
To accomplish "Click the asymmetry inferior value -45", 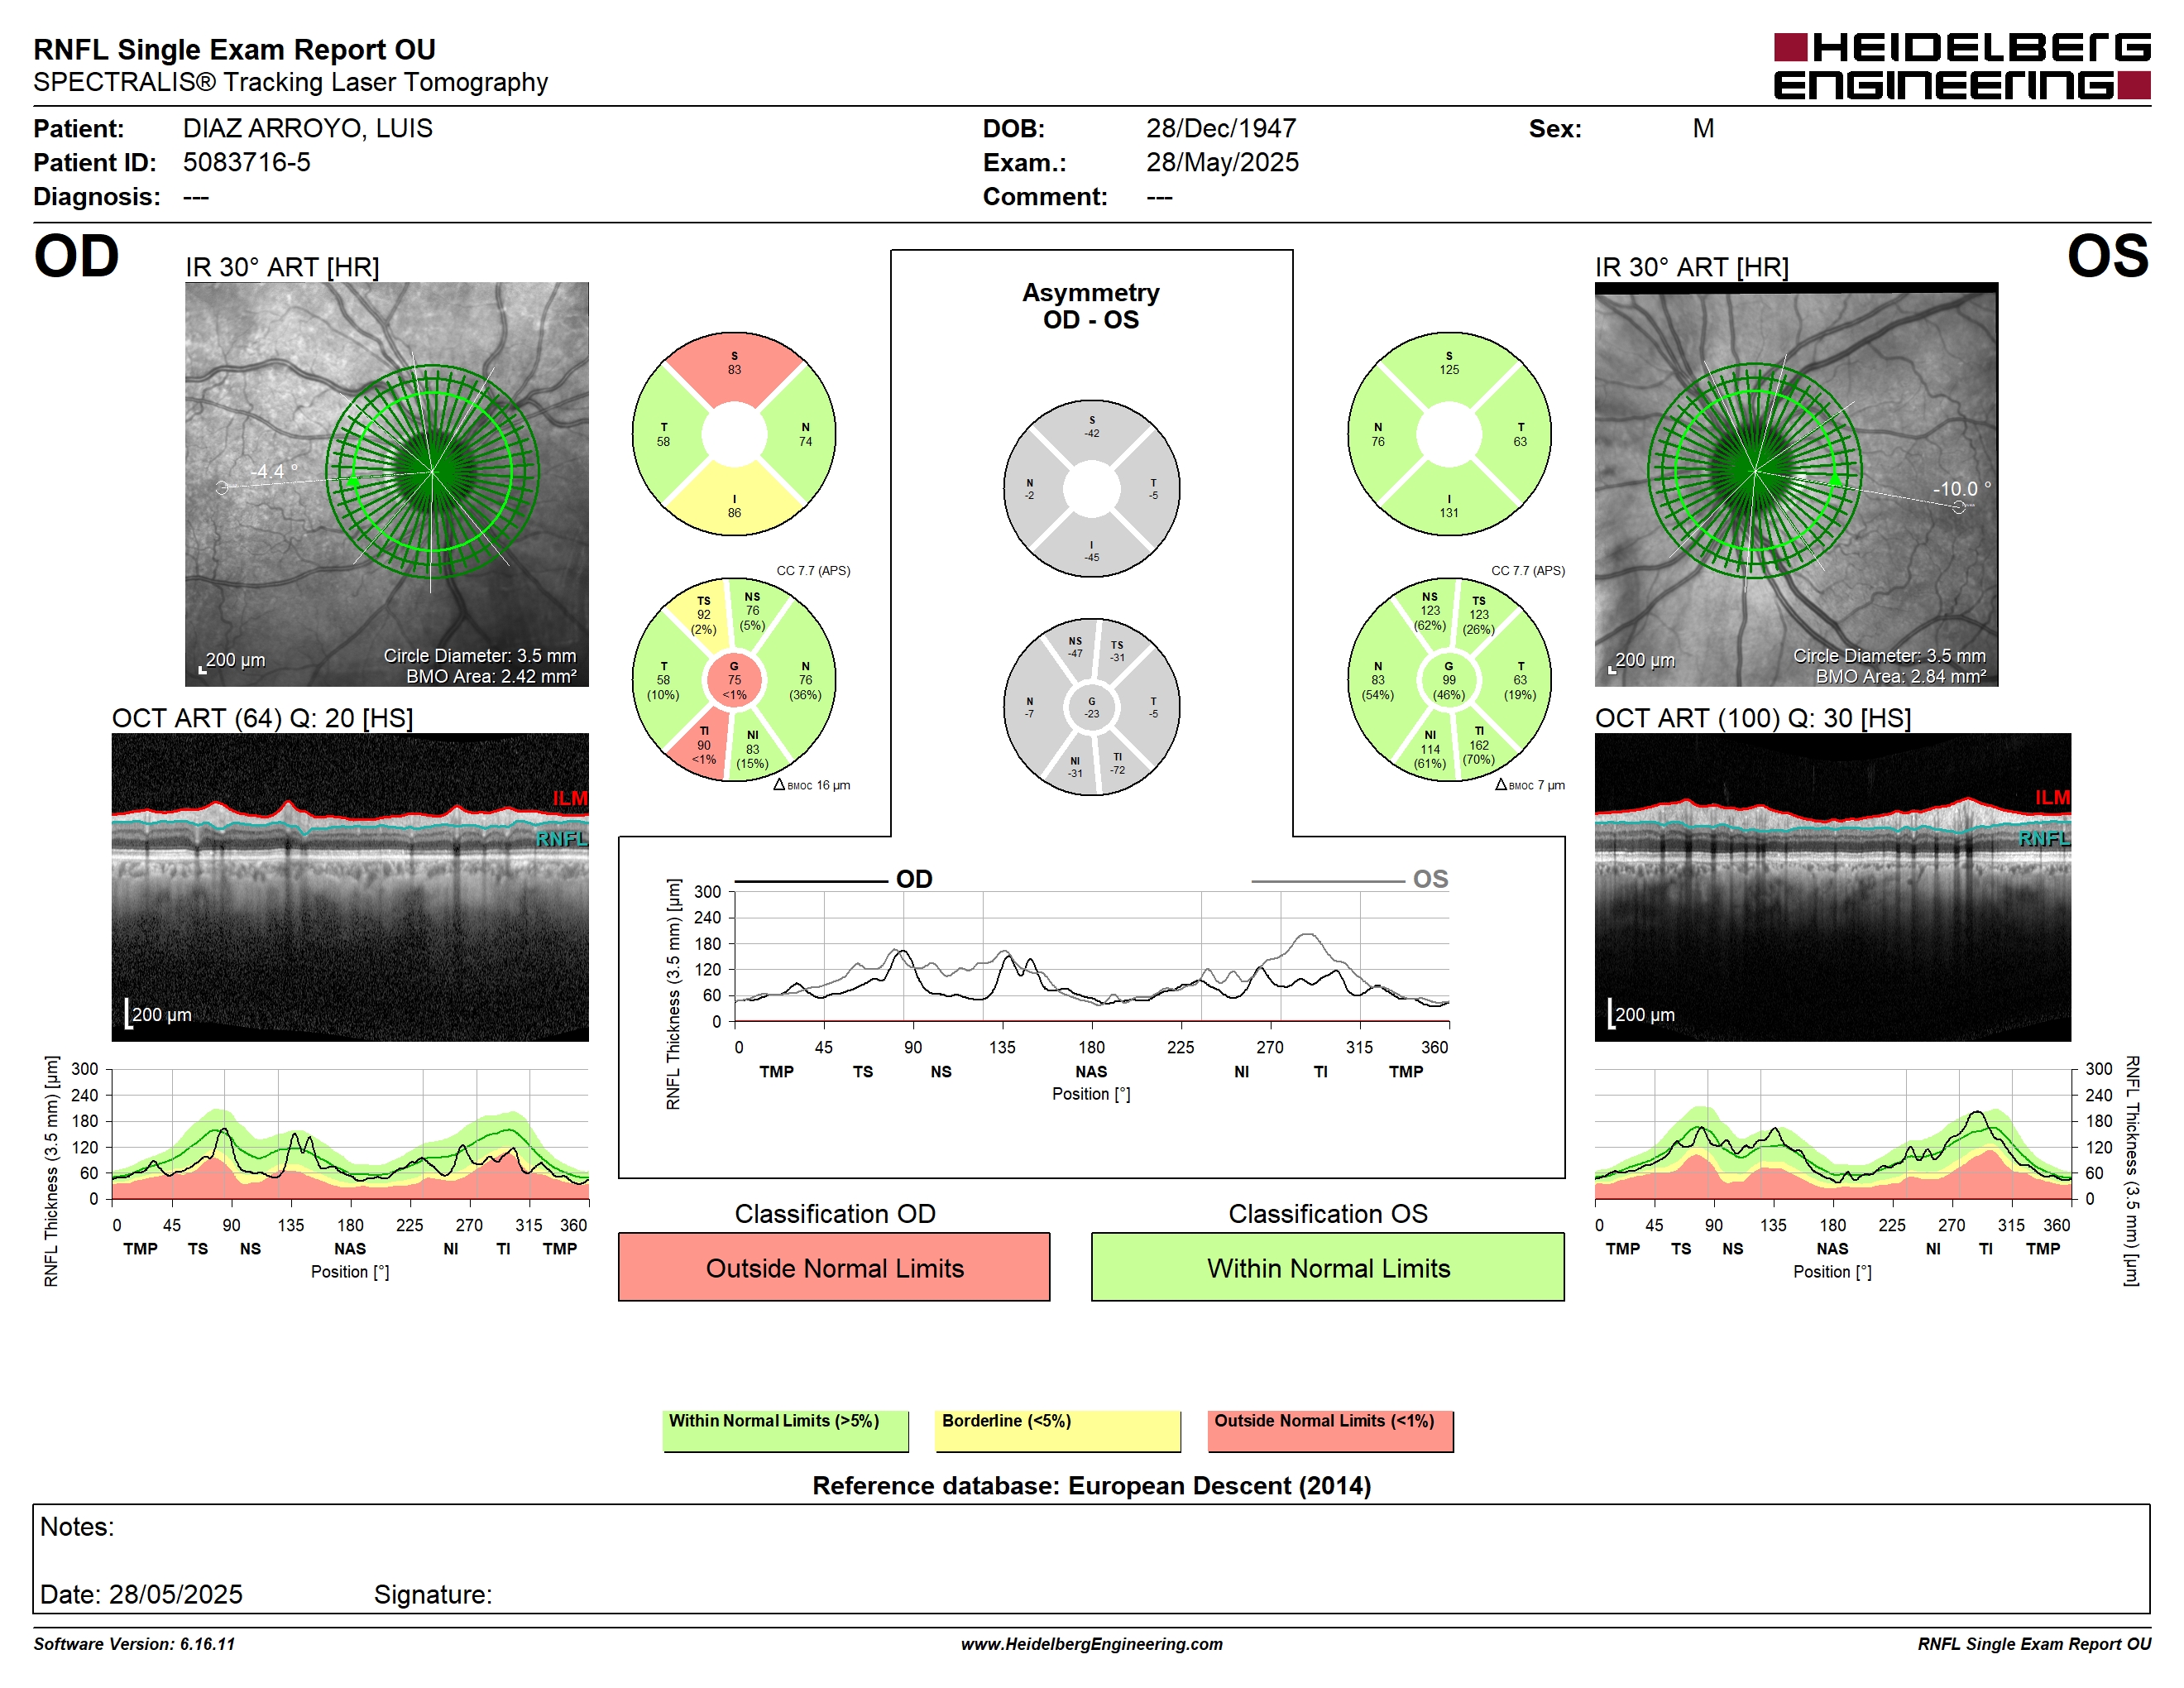I will pos(1092,557).
